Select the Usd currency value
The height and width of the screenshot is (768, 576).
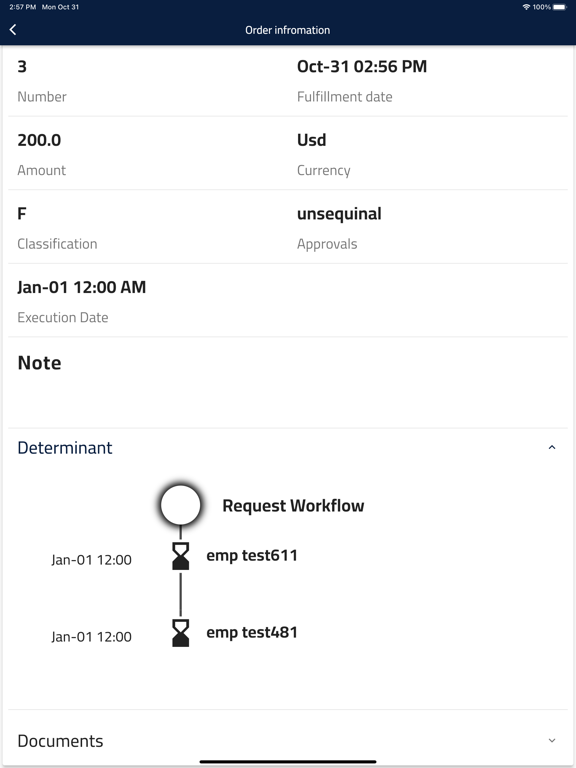(x=312, y=140)
